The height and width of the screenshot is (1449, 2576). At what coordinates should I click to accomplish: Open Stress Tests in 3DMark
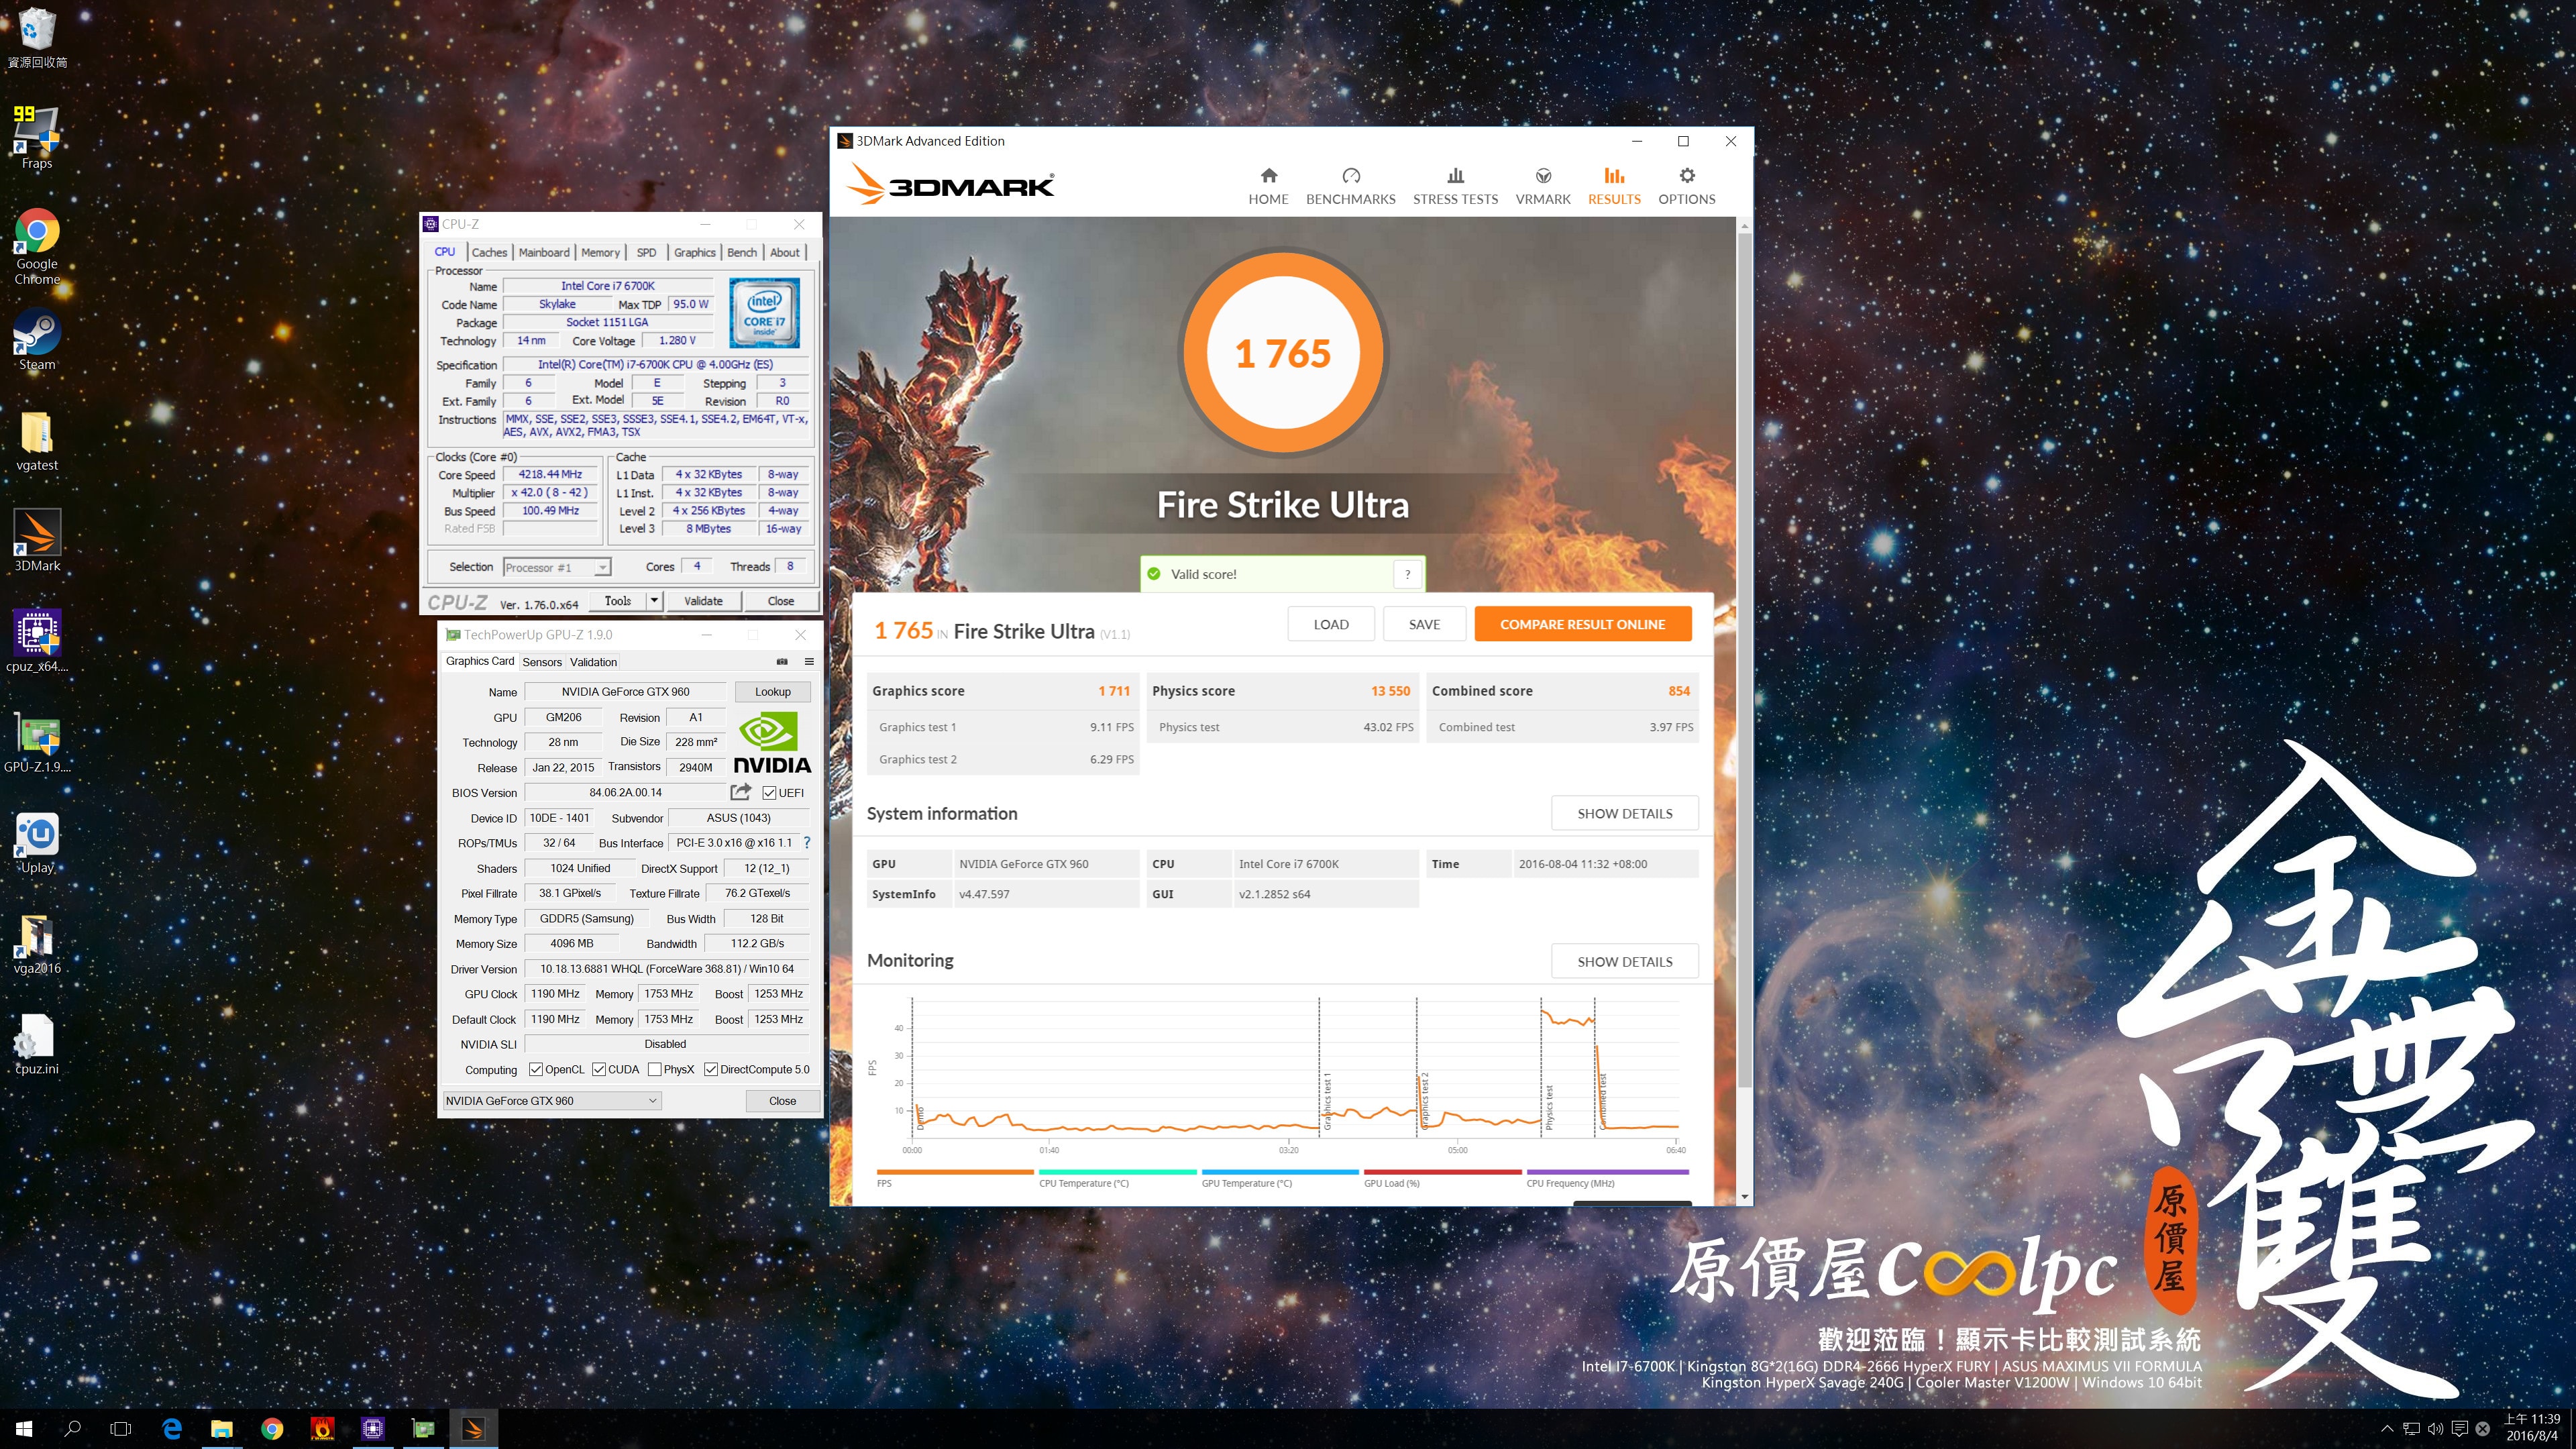coord(1455,186)
